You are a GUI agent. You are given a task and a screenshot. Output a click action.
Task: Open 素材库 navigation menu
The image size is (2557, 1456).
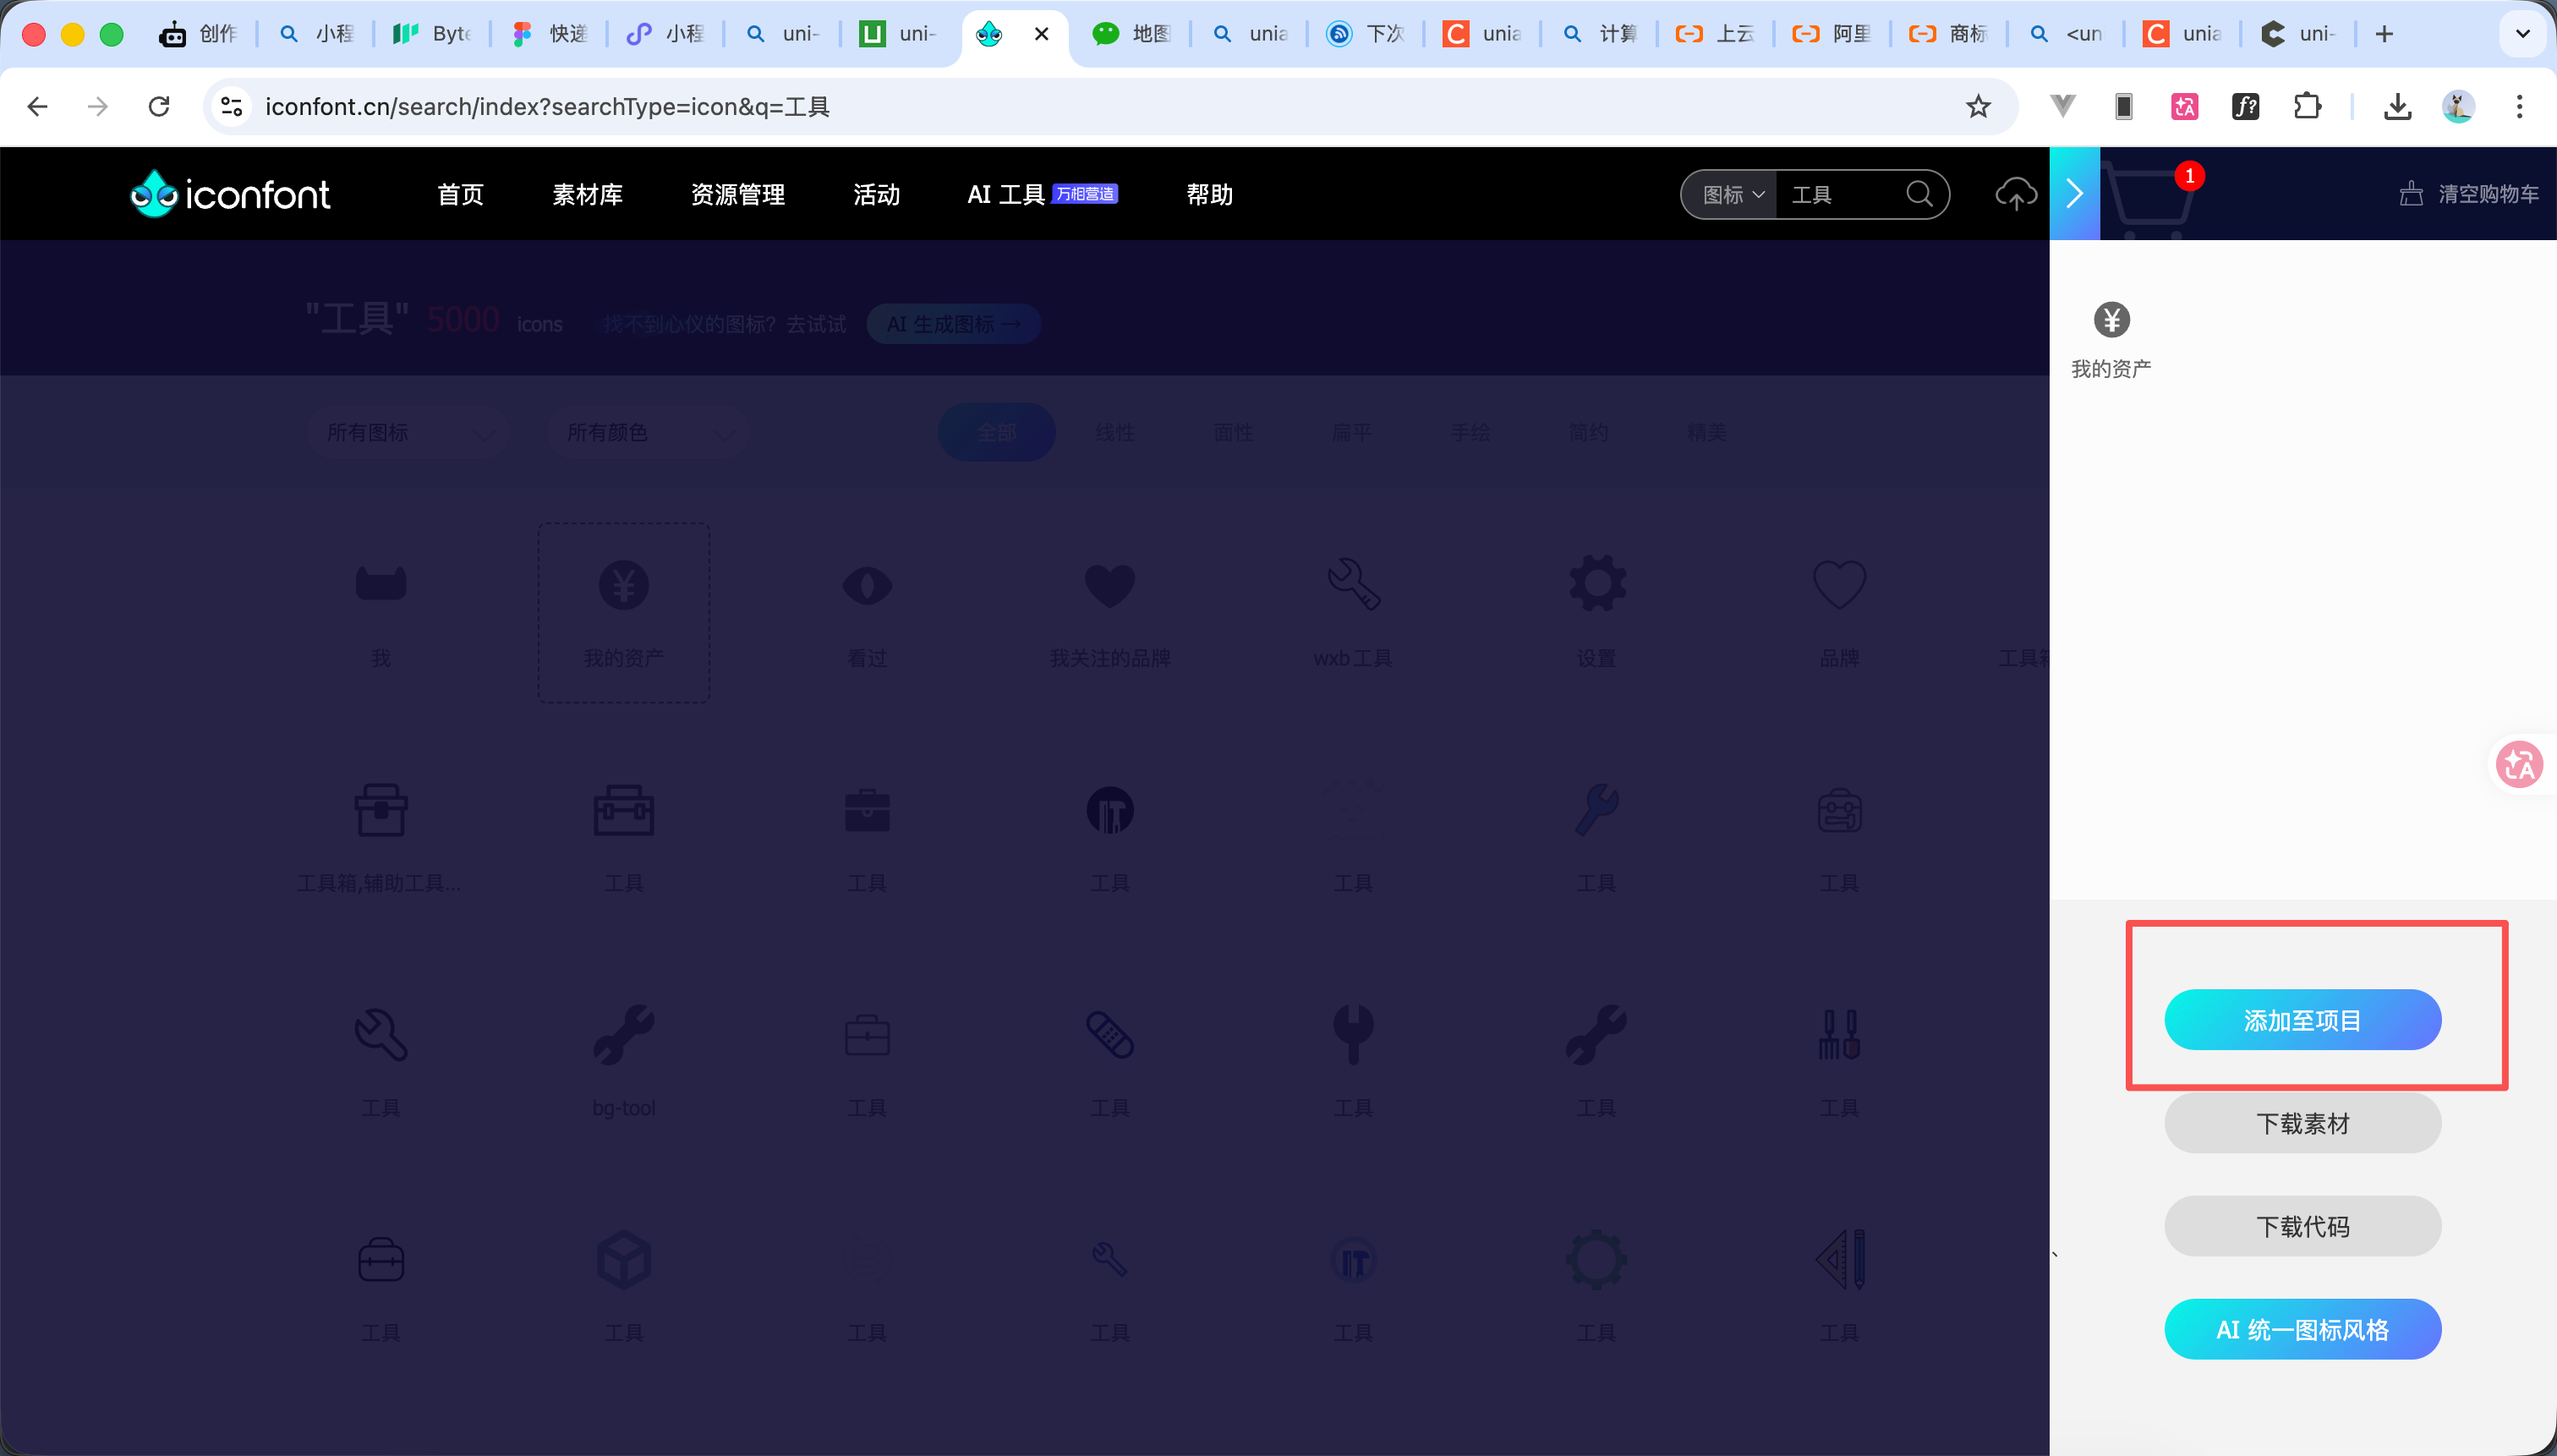(587, 194)
